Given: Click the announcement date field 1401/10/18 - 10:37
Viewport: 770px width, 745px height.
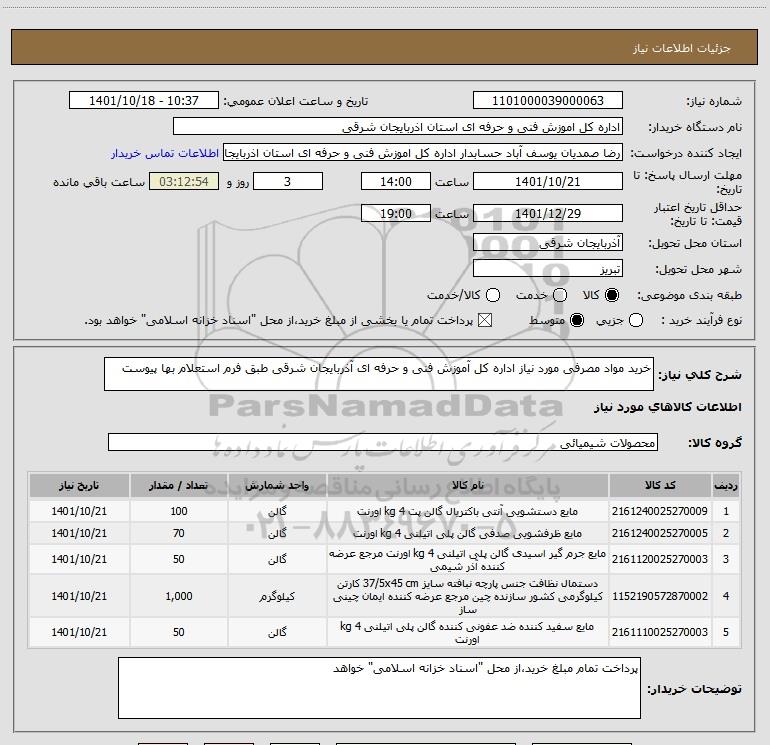Looking at the screenshot, I should pyautogui.click(x=144, y=100).
